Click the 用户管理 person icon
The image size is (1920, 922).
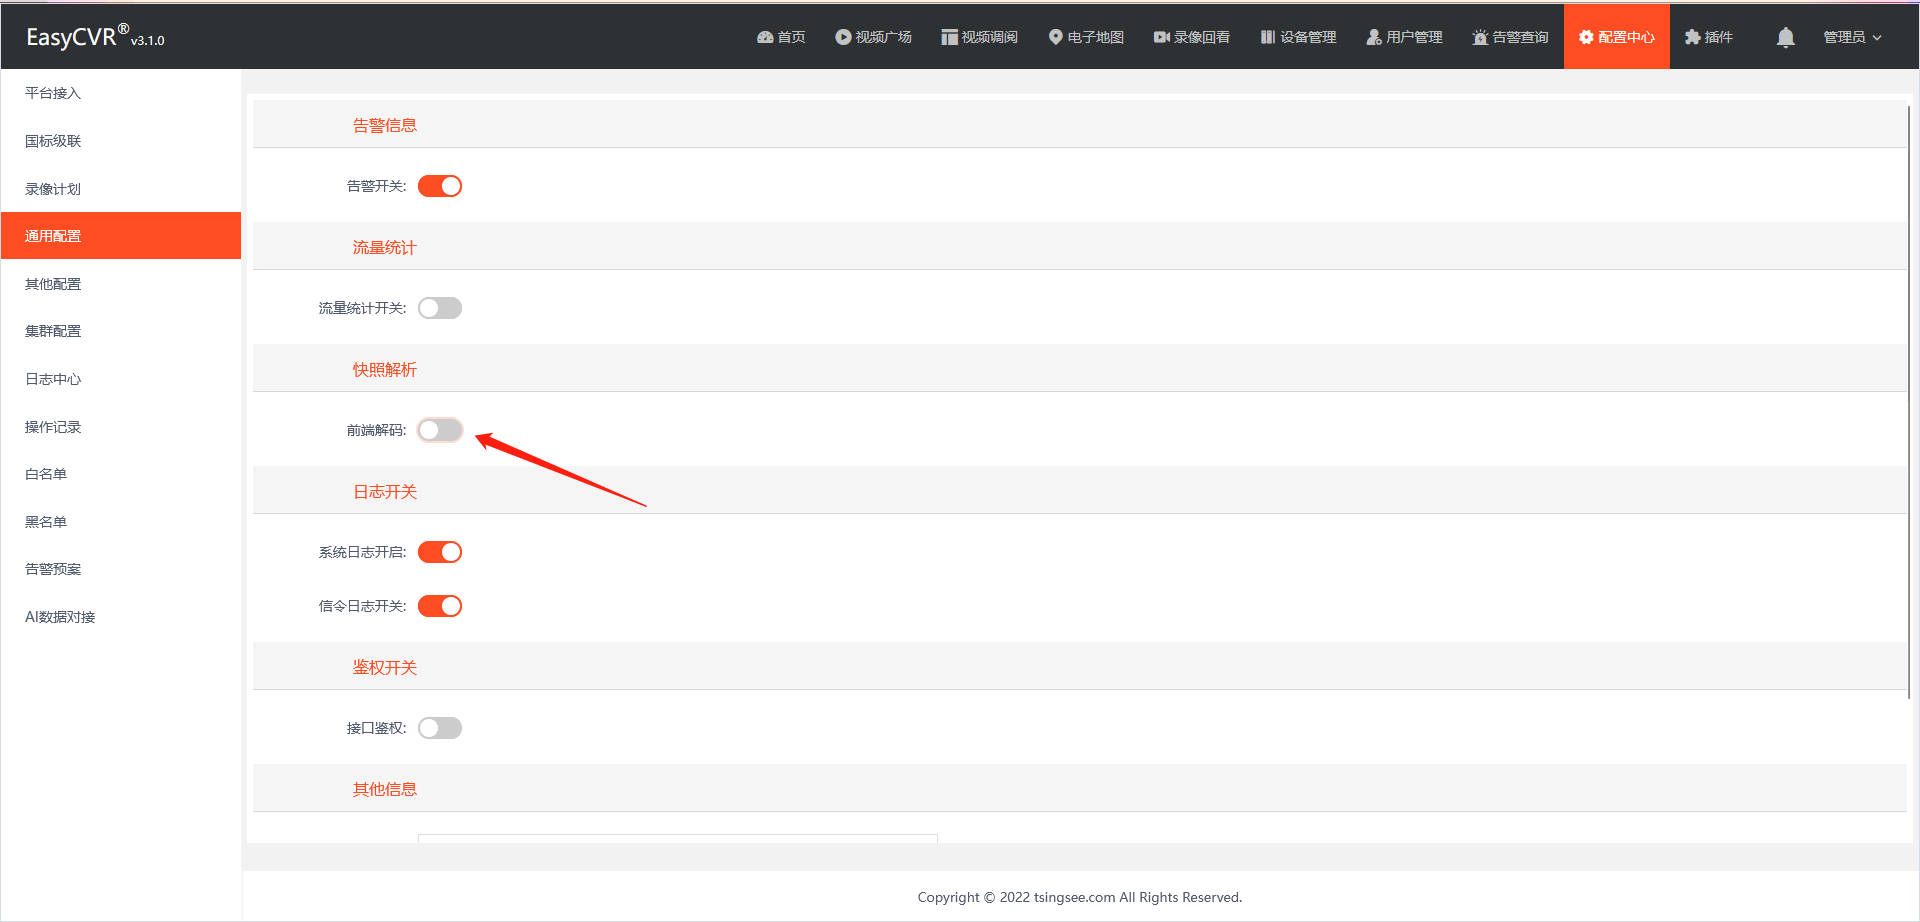(1374, 37)
